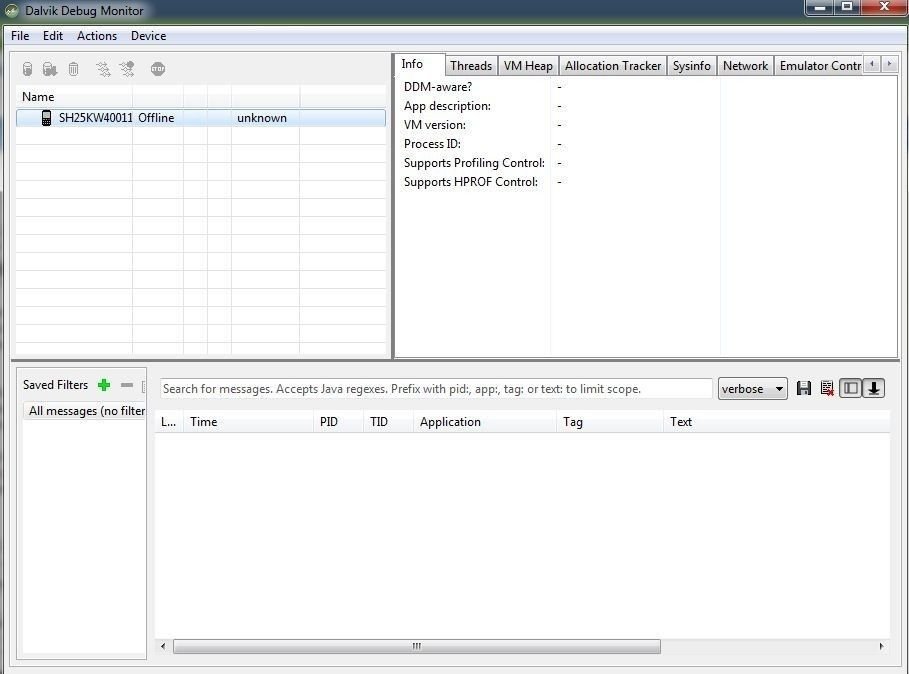Select the All messages (no filter) entry
This screenshot has height=674, width=909.
click(x=85, y=411)
